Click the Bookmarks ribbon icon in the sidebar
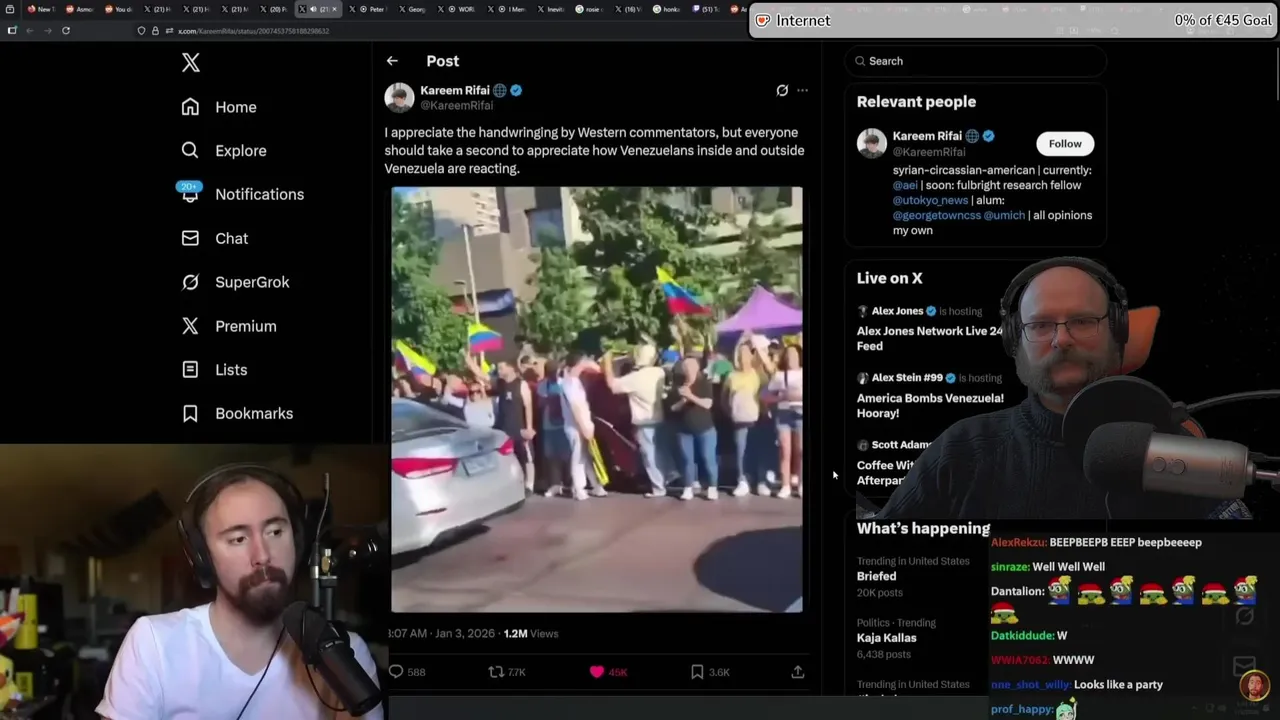Image resolution: width=1280 pixels, height=720 pixels. click(190, 413)
